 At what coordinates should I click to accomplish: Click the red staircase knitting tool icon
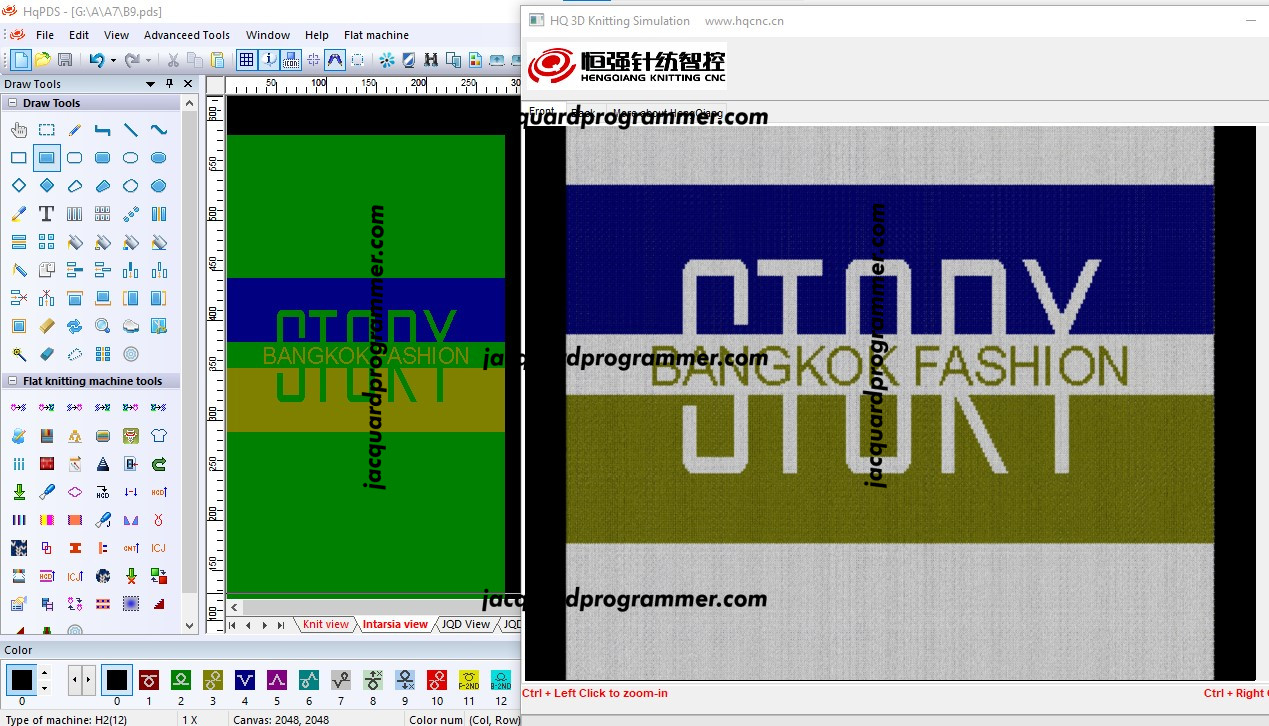point(159,604)
